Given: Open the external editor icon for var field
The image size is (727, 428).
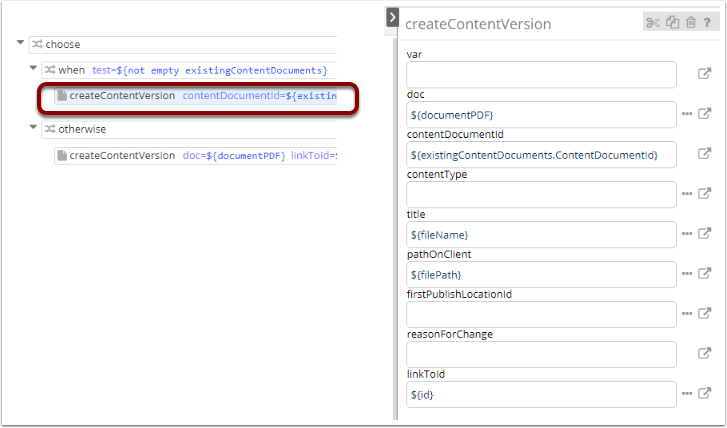Looking at the screenshot, I should (x=704, y=74).
